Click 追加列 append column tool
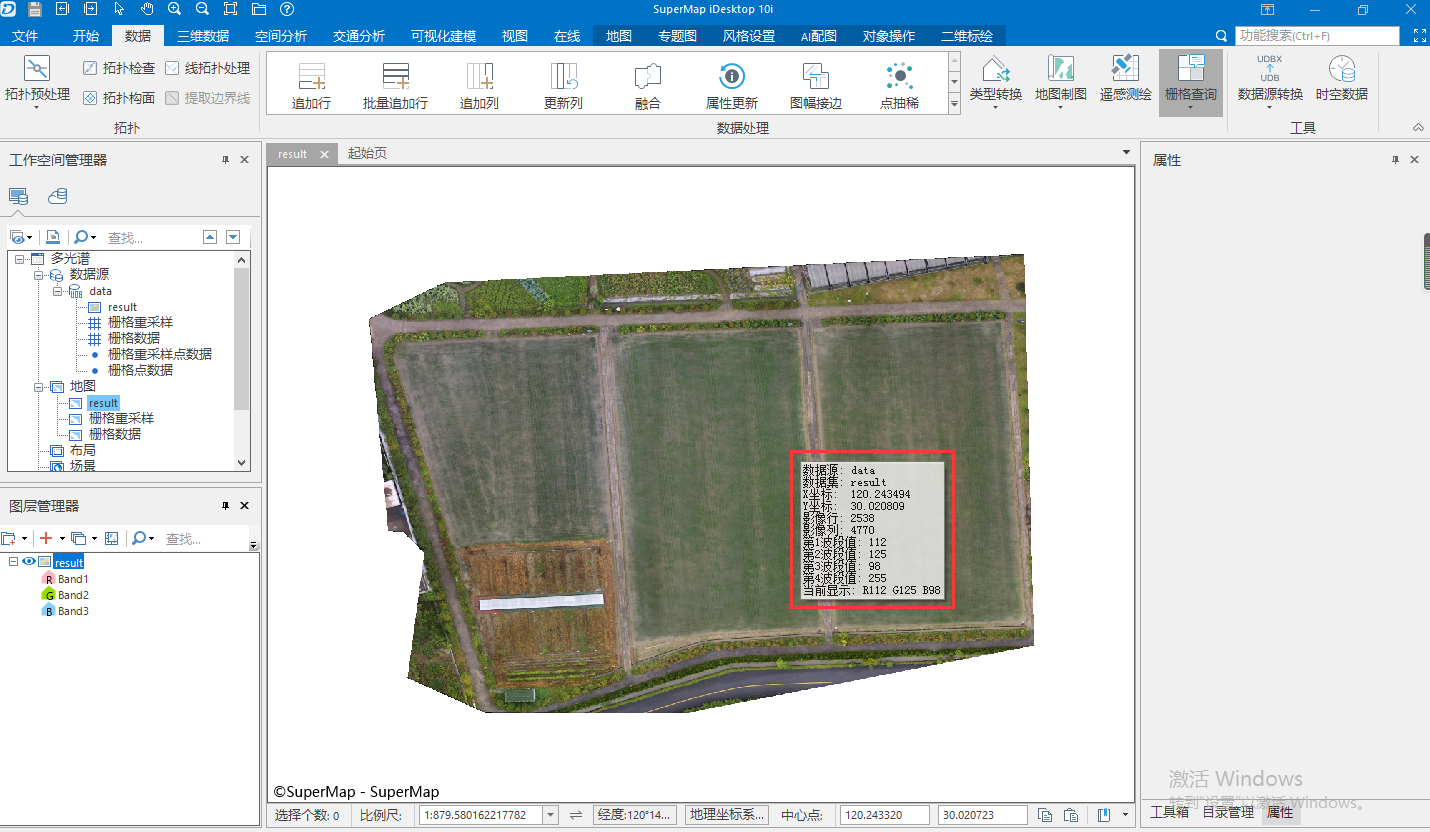1430x832 pixels. [479, 85]
